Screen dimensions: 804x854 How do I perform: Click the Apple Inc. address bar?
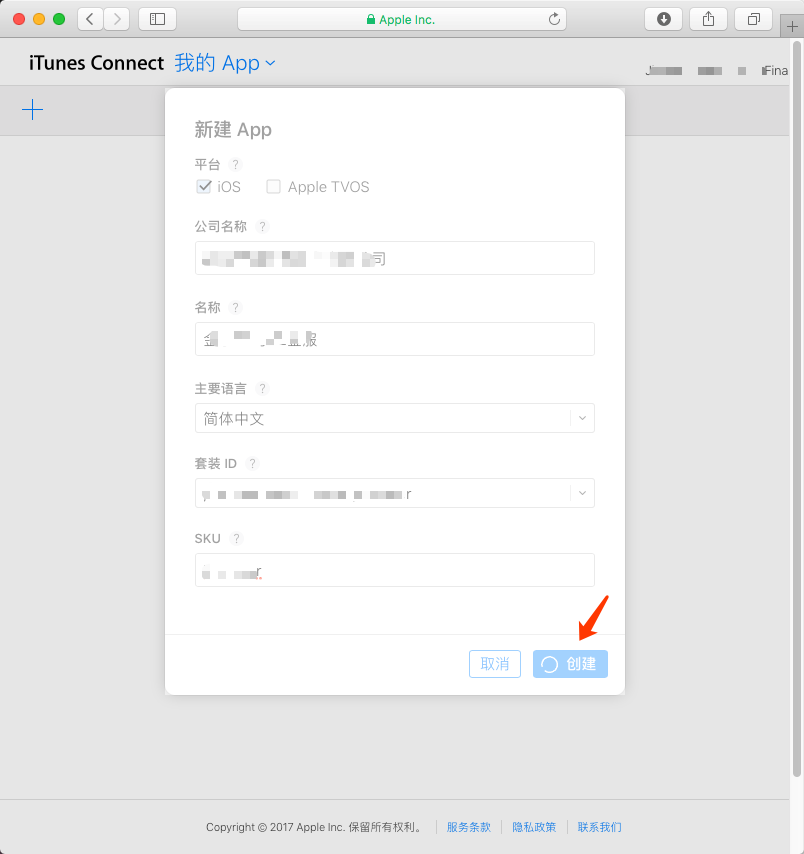(402, 20)
